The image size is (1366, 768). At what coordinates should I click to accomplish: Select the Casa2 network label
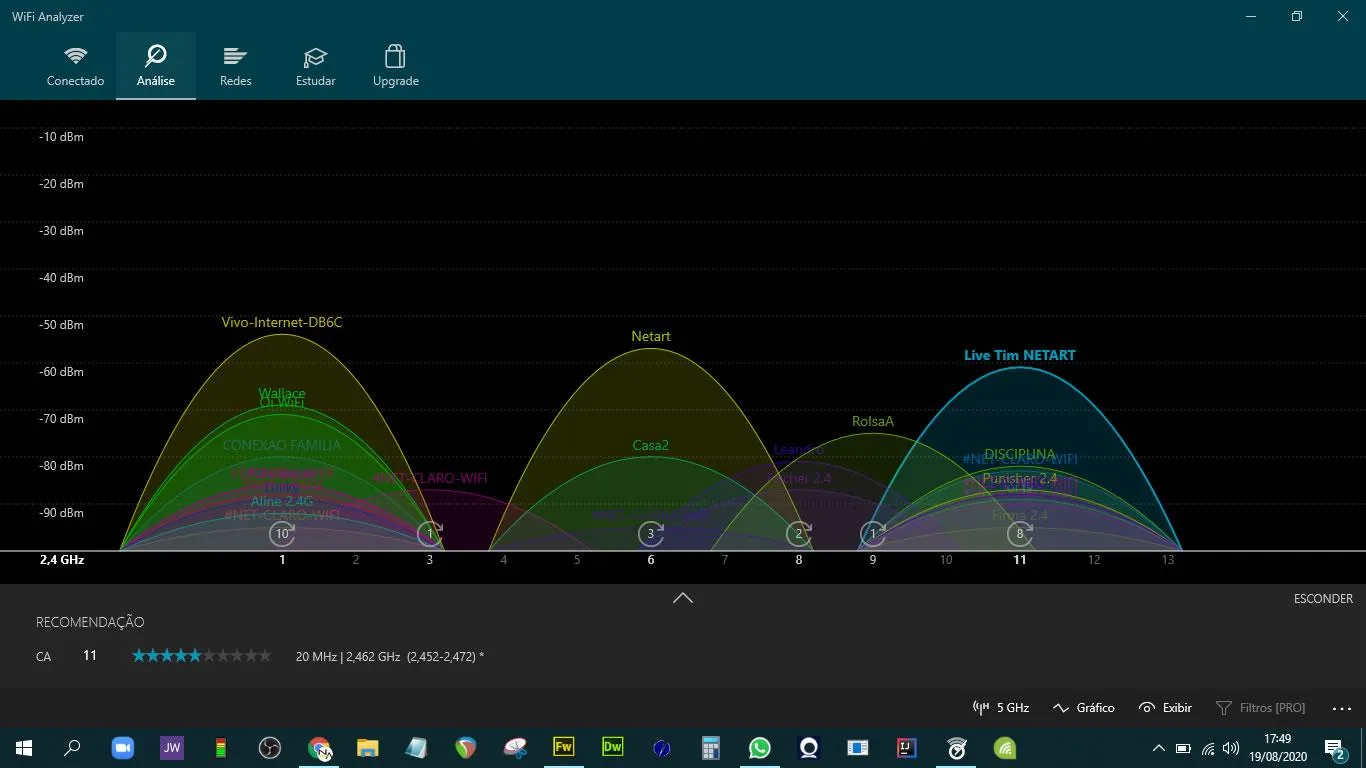pyautogui.click(x=651, y=446)
